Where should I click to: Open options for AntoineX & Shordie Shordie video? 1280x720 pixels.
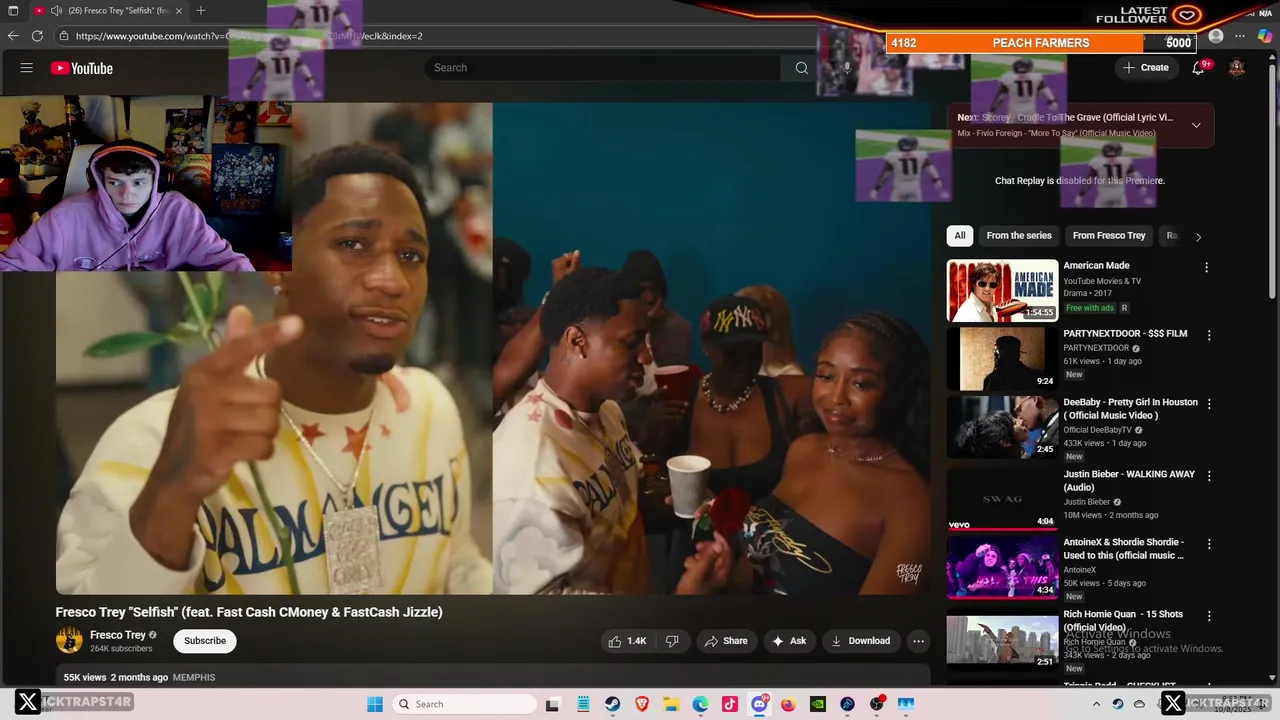1209,544
